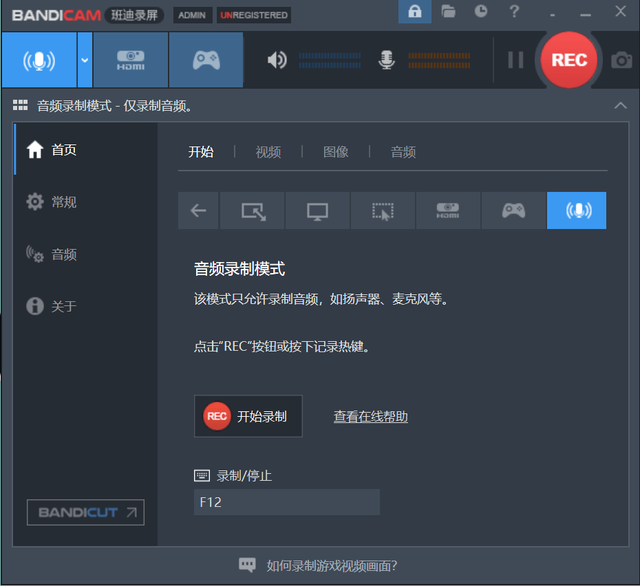Switch to the 图像 tab
Viewport: 640px width, 586px height.
(336, 152)
